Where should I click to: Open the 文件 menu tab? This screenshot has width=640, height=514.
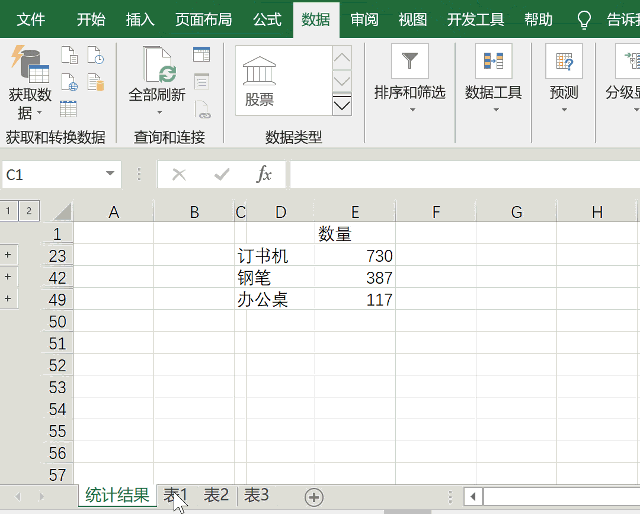31,19
